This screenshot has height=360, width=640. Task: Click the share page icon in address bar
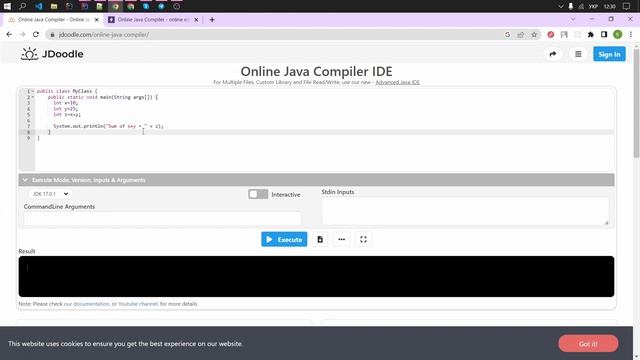click(521, 35)
